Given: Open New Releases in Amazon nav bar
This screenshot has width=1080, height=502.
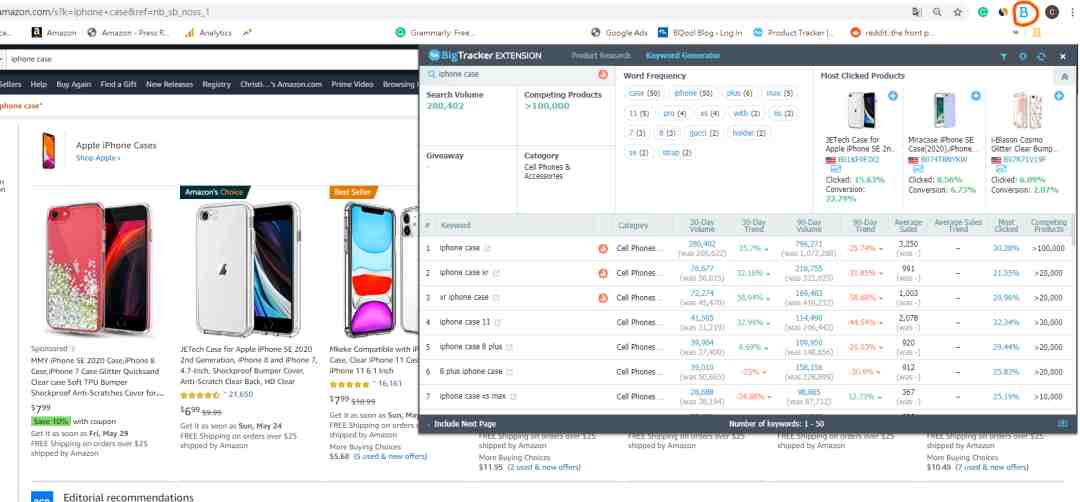Looking at the screenshot, I should pyautogui.click(x=169, y=84).
